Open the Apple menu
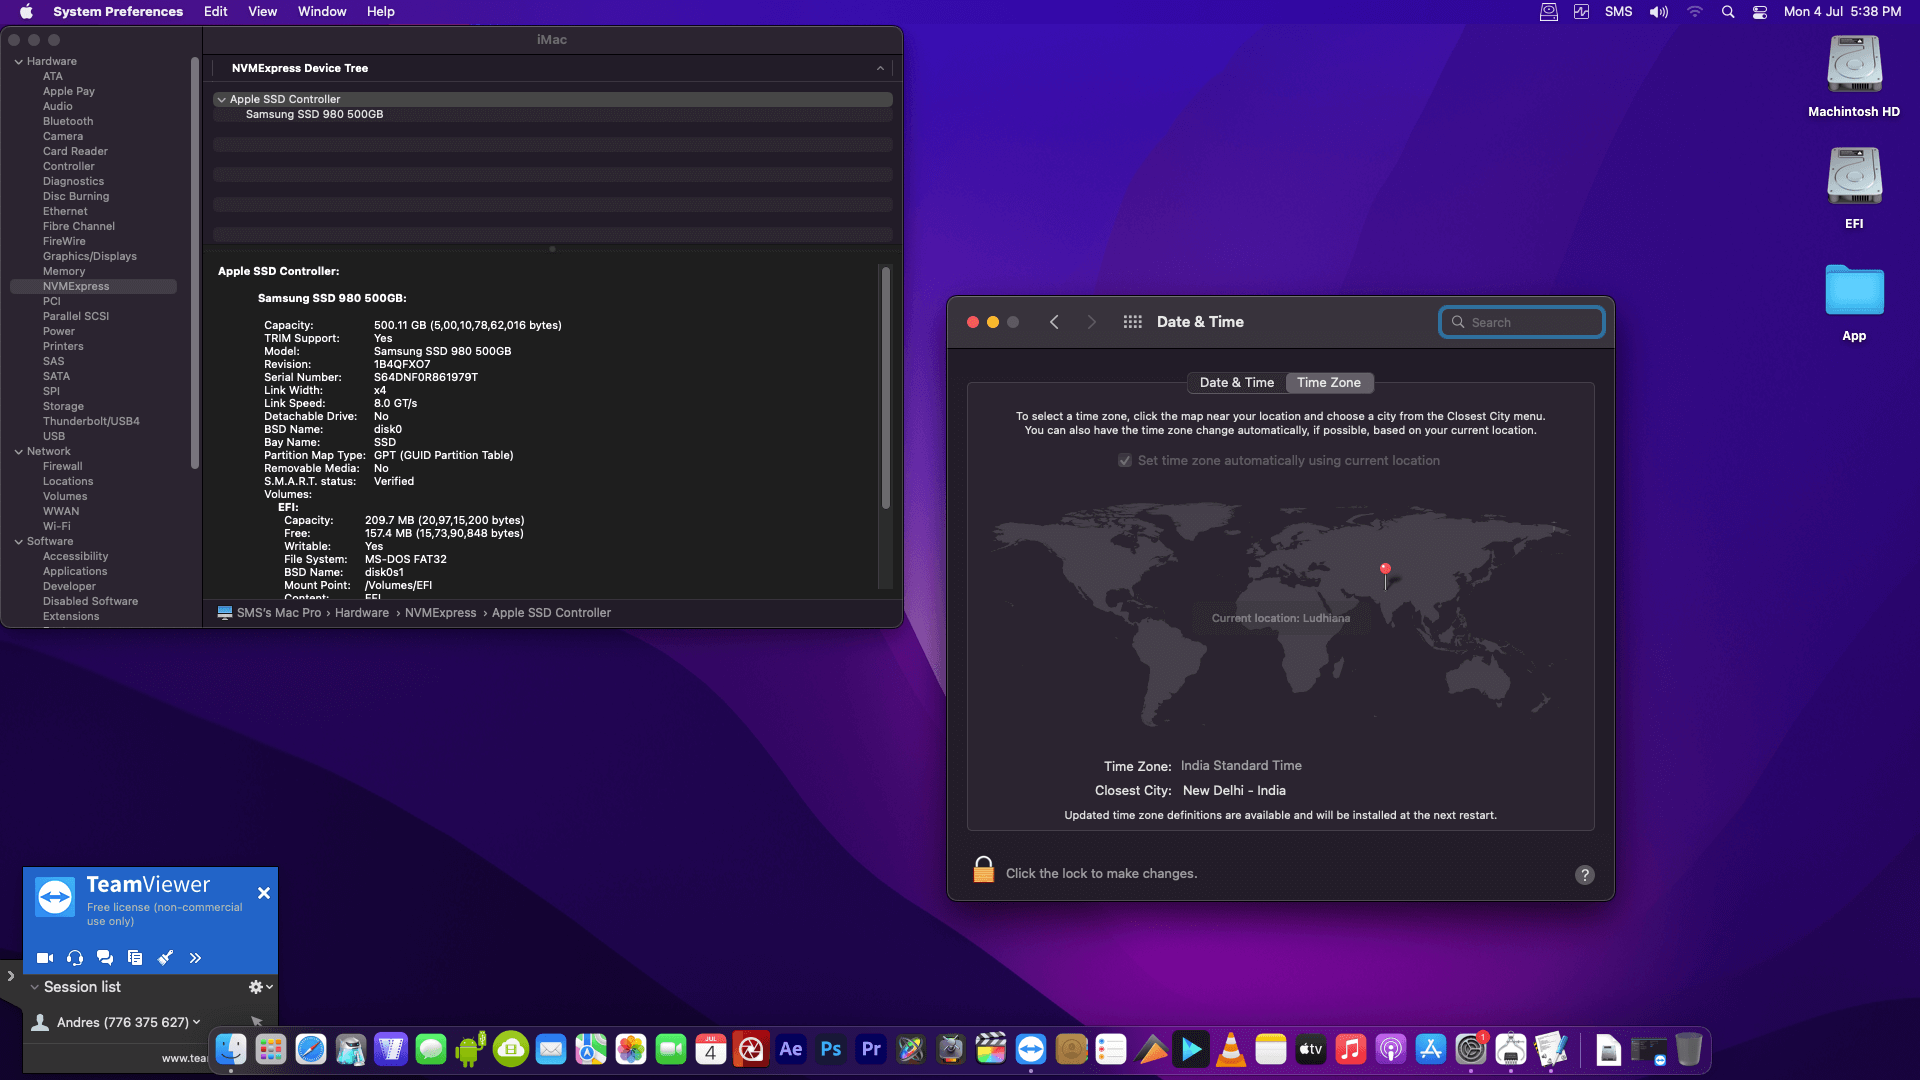The image size is (1920, 1080). pyautogui.click(x=27, y=12)
